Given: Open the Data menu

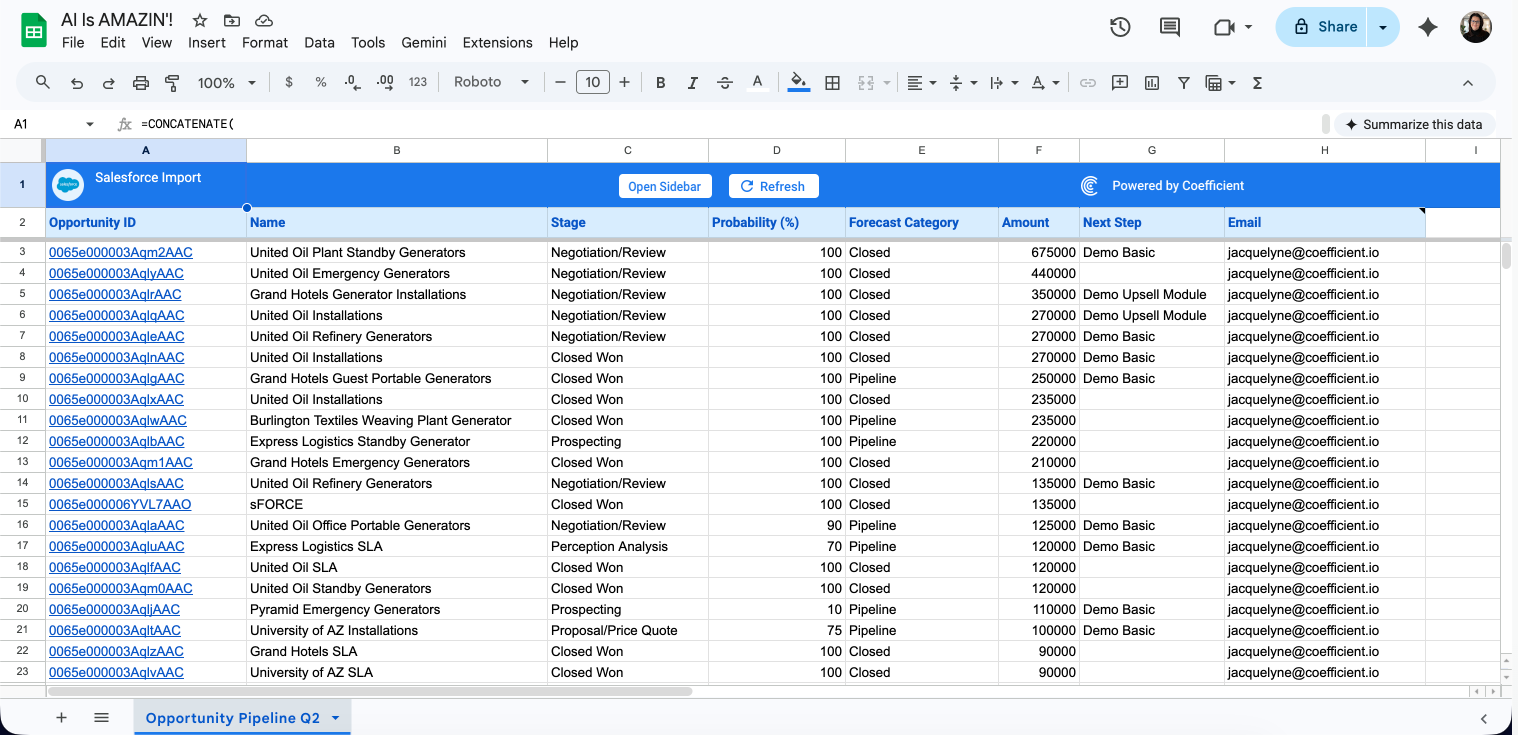Looking at the screenshot, I should pos(319,43).
